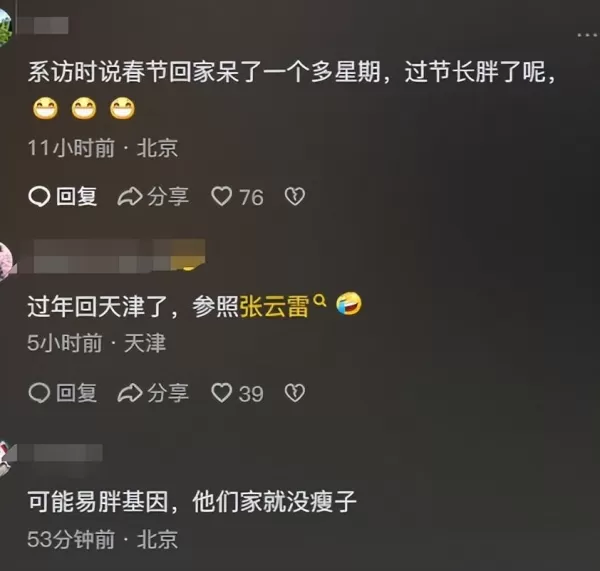This screenshot has height=571, width=600.
Task: Like the Tianjin comment with 39 likes
Action: (x=222, y=393)
